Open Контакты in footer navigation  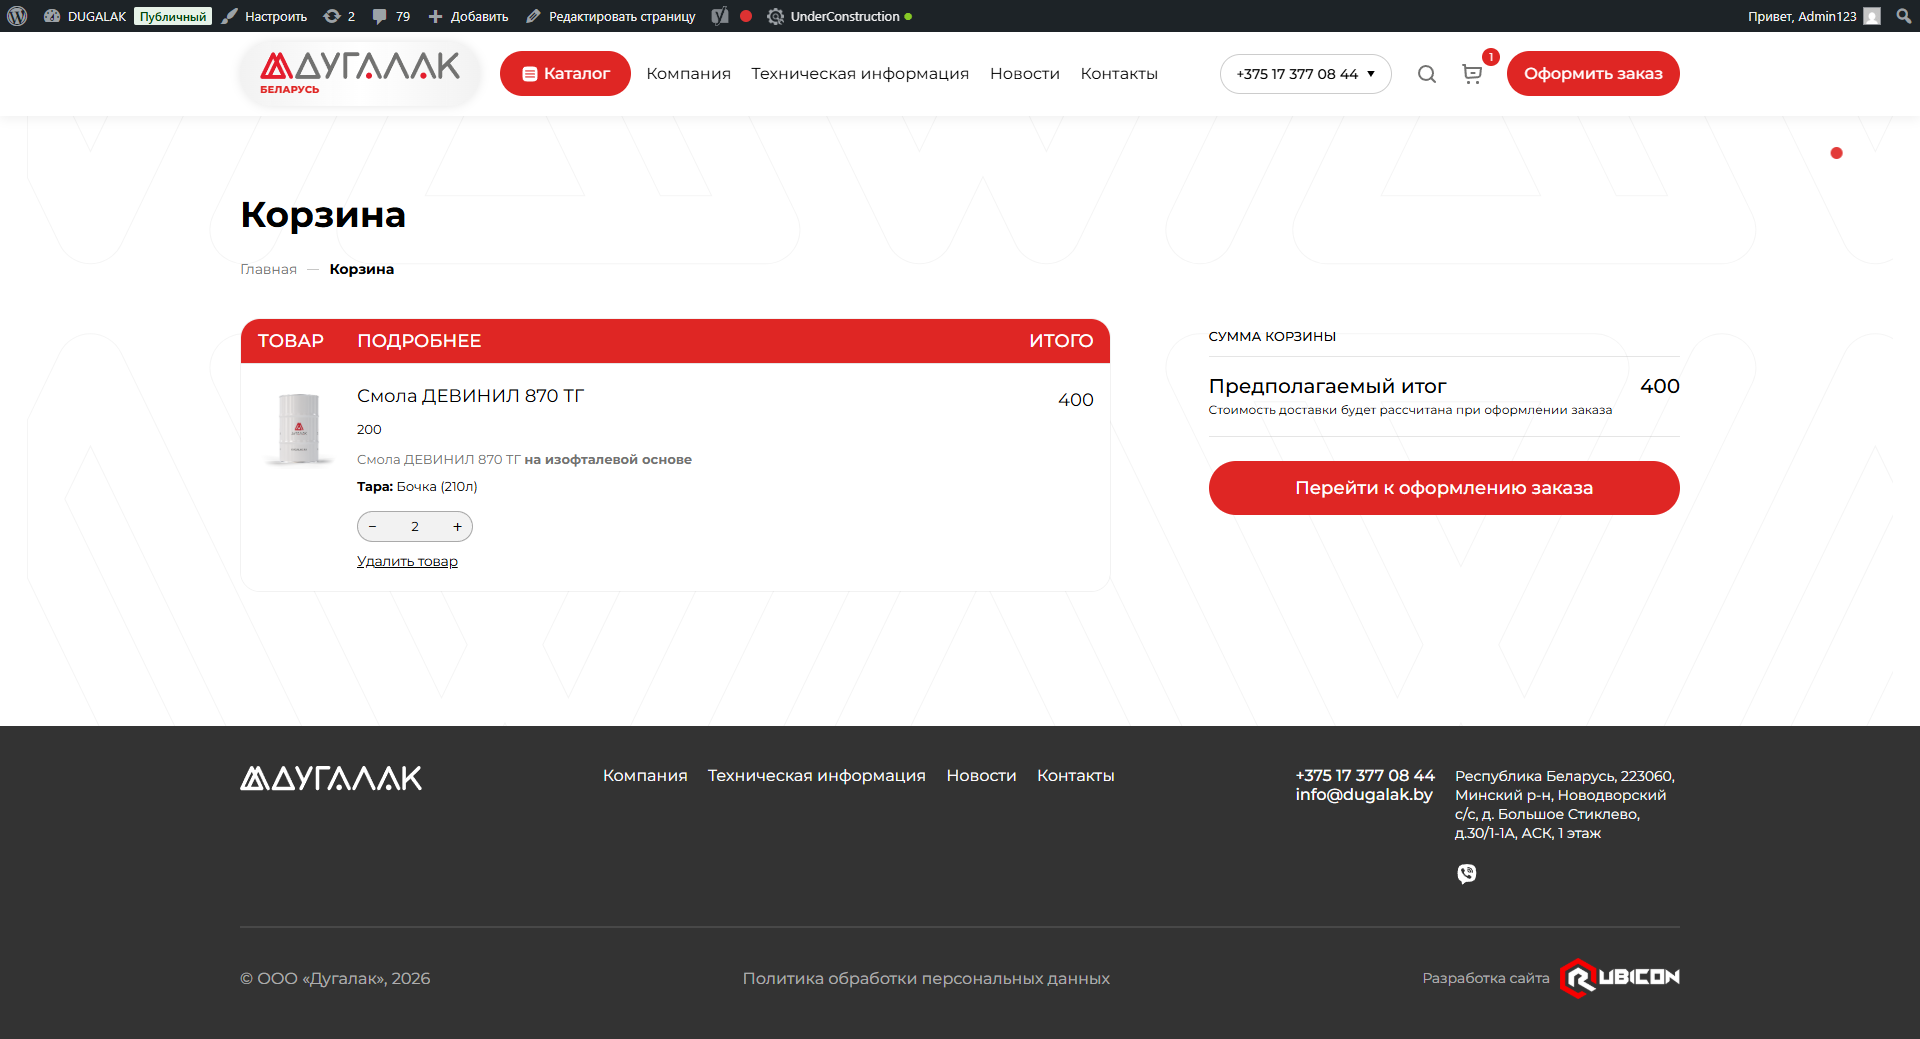pos(1075,775)
